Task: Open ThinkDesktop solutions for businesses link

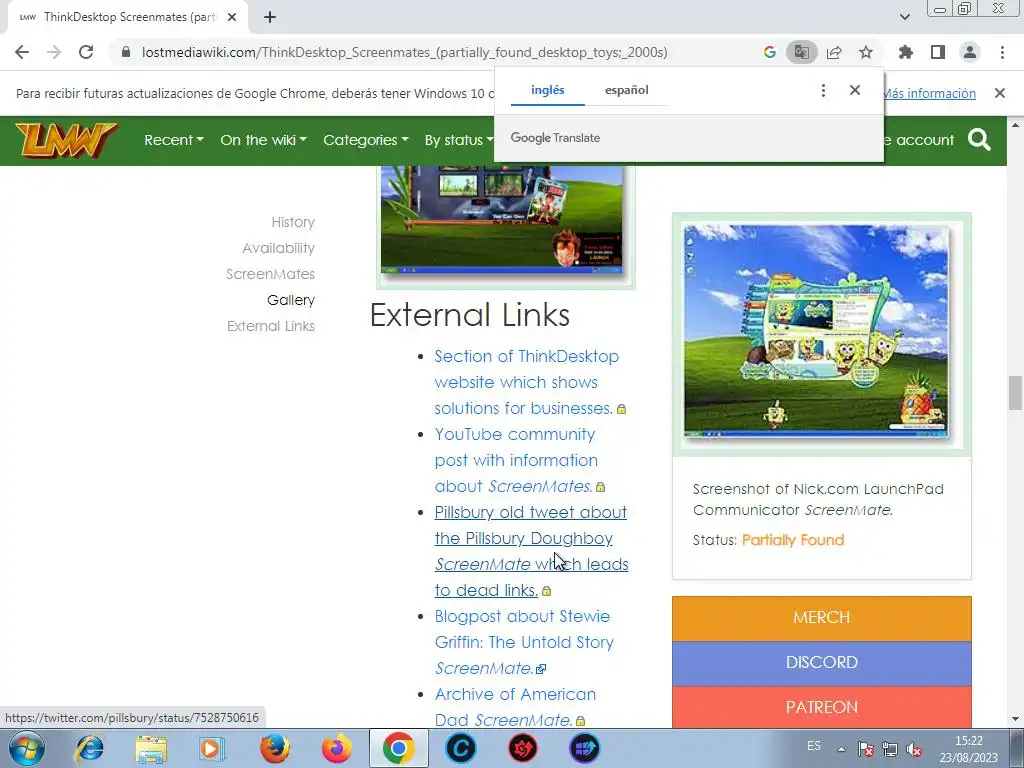Action: click(526, 382)
